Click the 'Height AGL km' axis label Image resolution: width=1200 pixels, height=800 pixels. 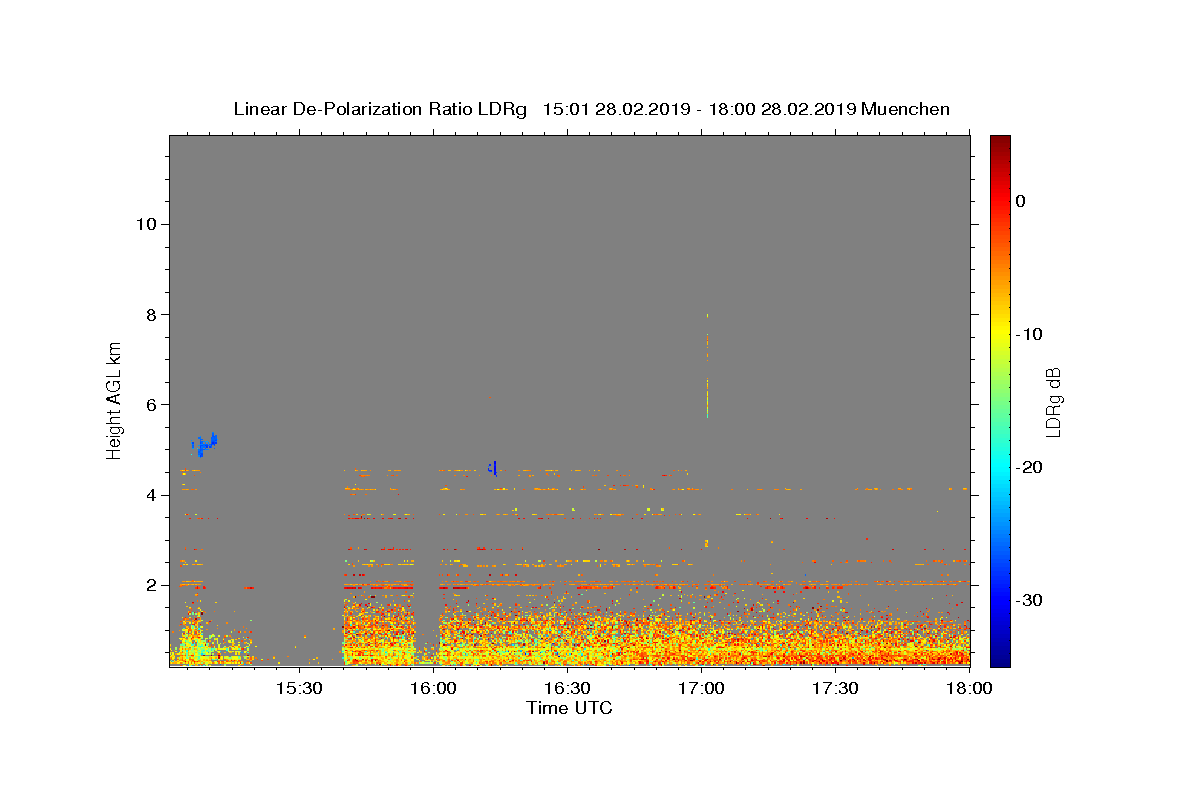(x=114, y=400)
